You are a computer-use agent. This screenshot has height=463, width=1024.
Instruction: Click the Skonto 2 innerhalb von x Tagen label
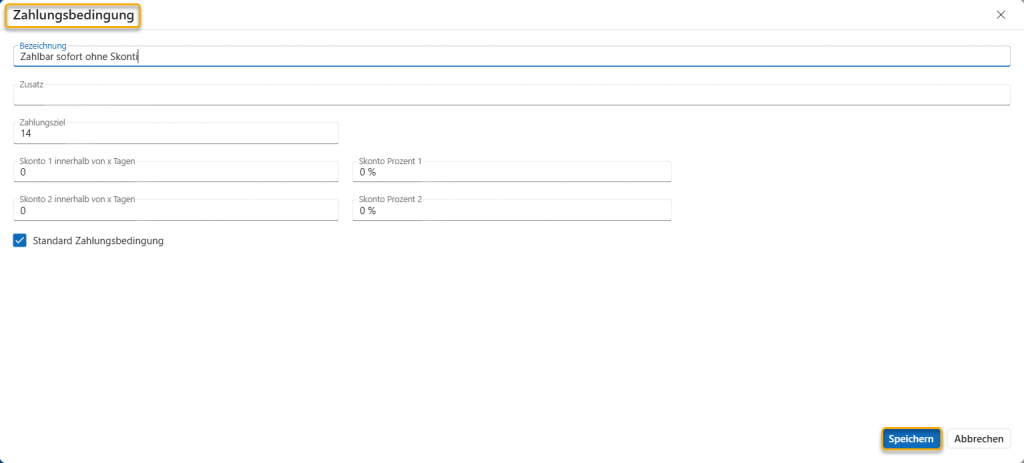click(77, 199)
